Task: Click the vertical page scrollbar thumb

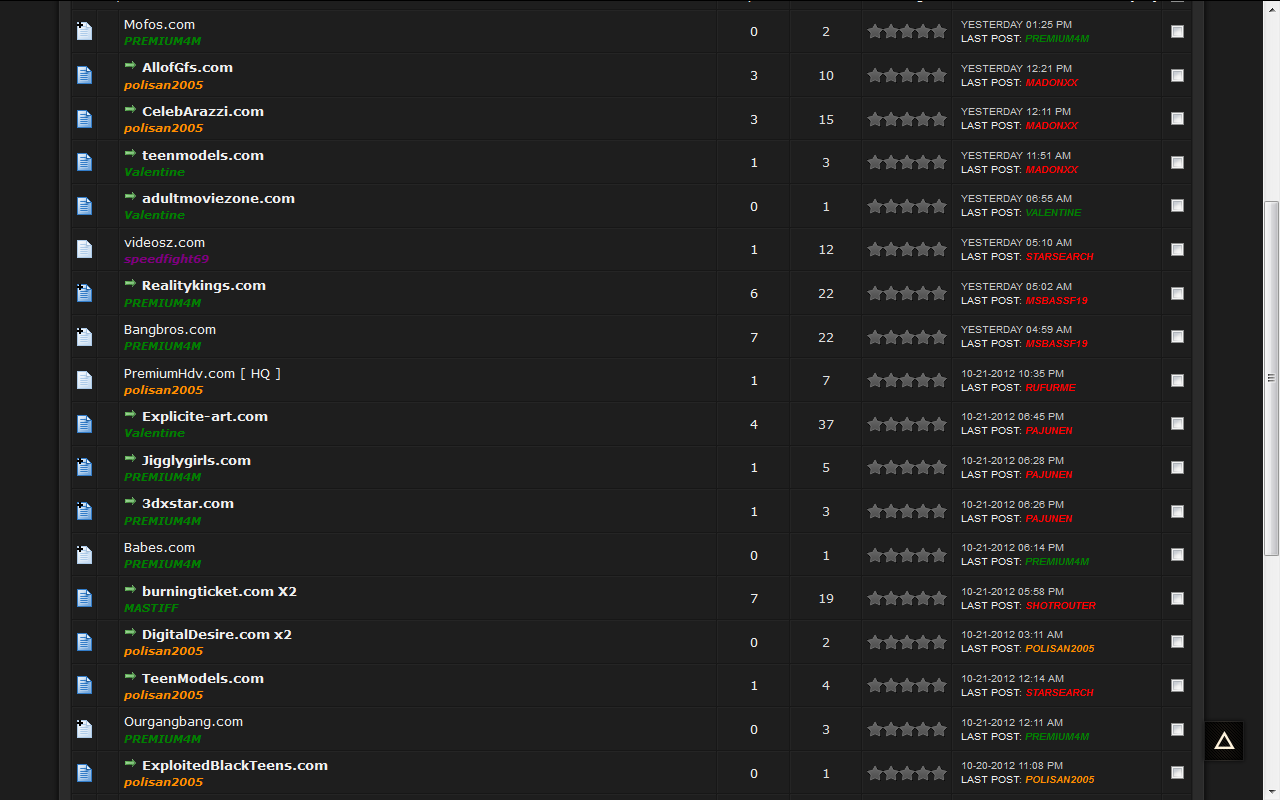Action: (x=1272, y=378)
